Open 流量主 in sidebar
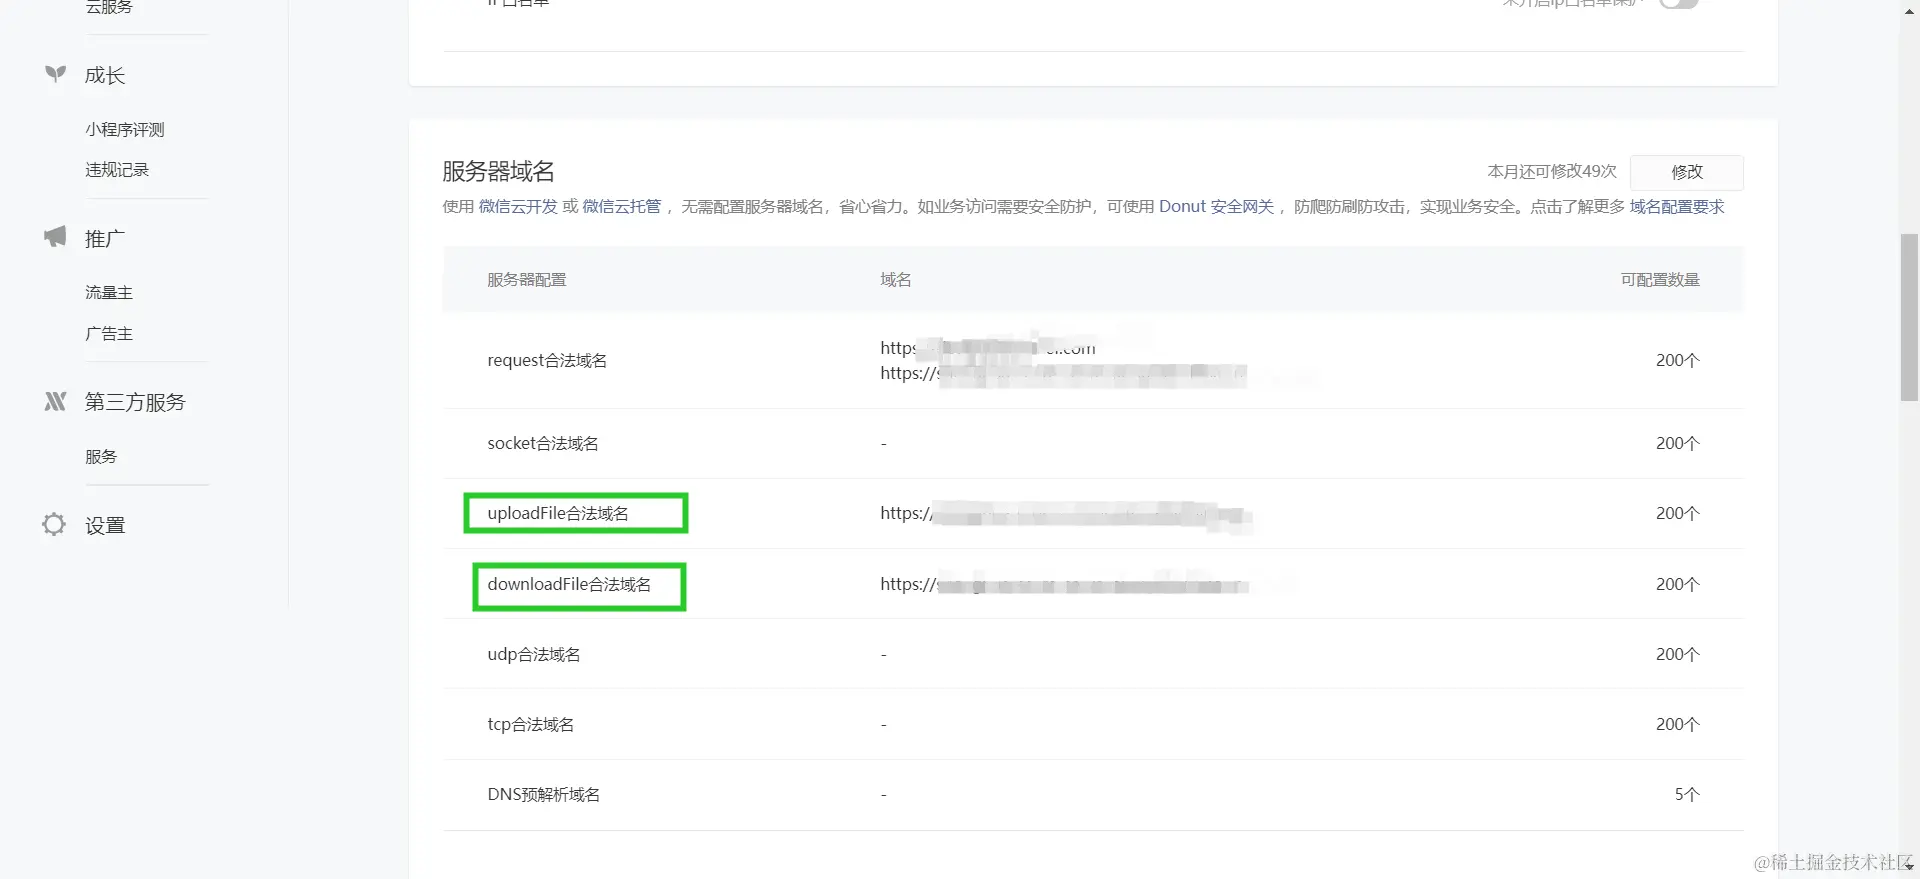The height and width of the screenshot is (879, 1920). click(x=109, y=293)
